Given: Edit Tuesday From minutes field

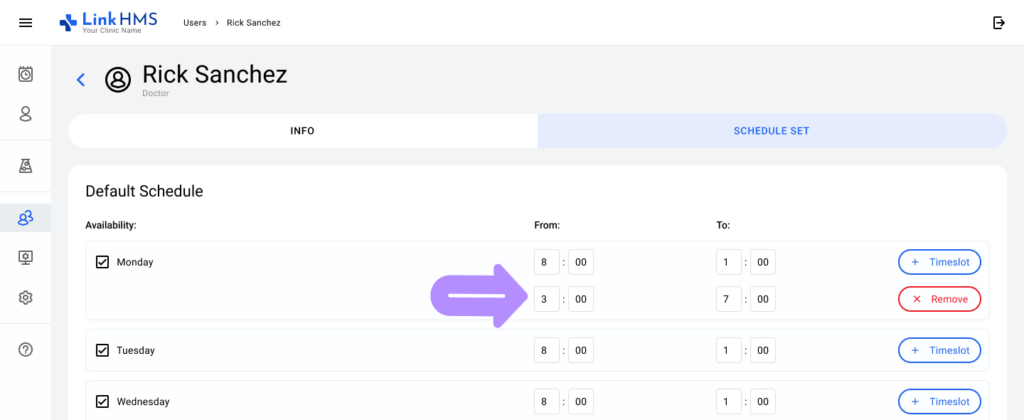Looking at the screenshot, I should tap(581, 350).
